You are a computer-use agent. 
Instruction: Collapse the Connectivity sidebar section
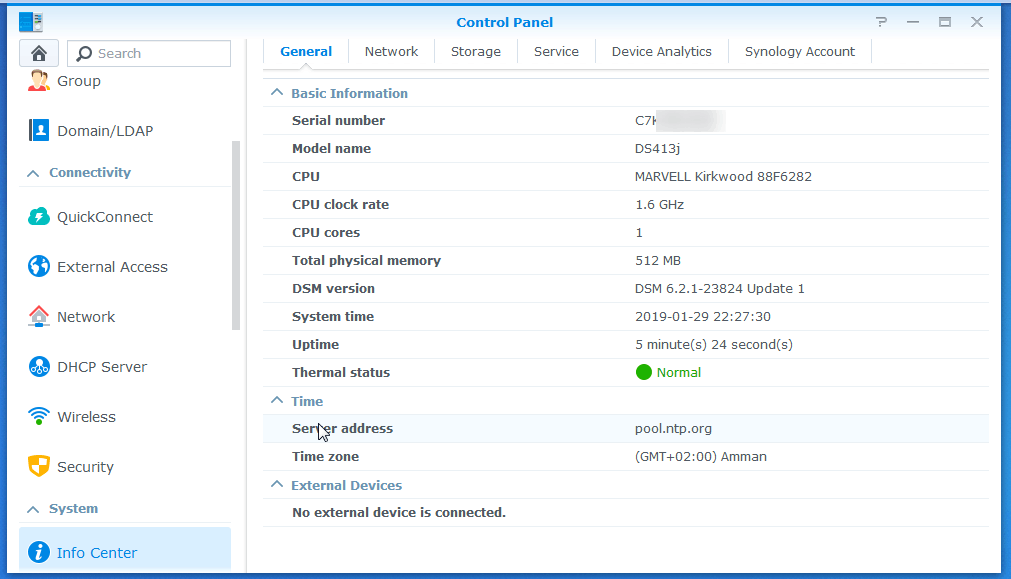[x=33, y=173]
